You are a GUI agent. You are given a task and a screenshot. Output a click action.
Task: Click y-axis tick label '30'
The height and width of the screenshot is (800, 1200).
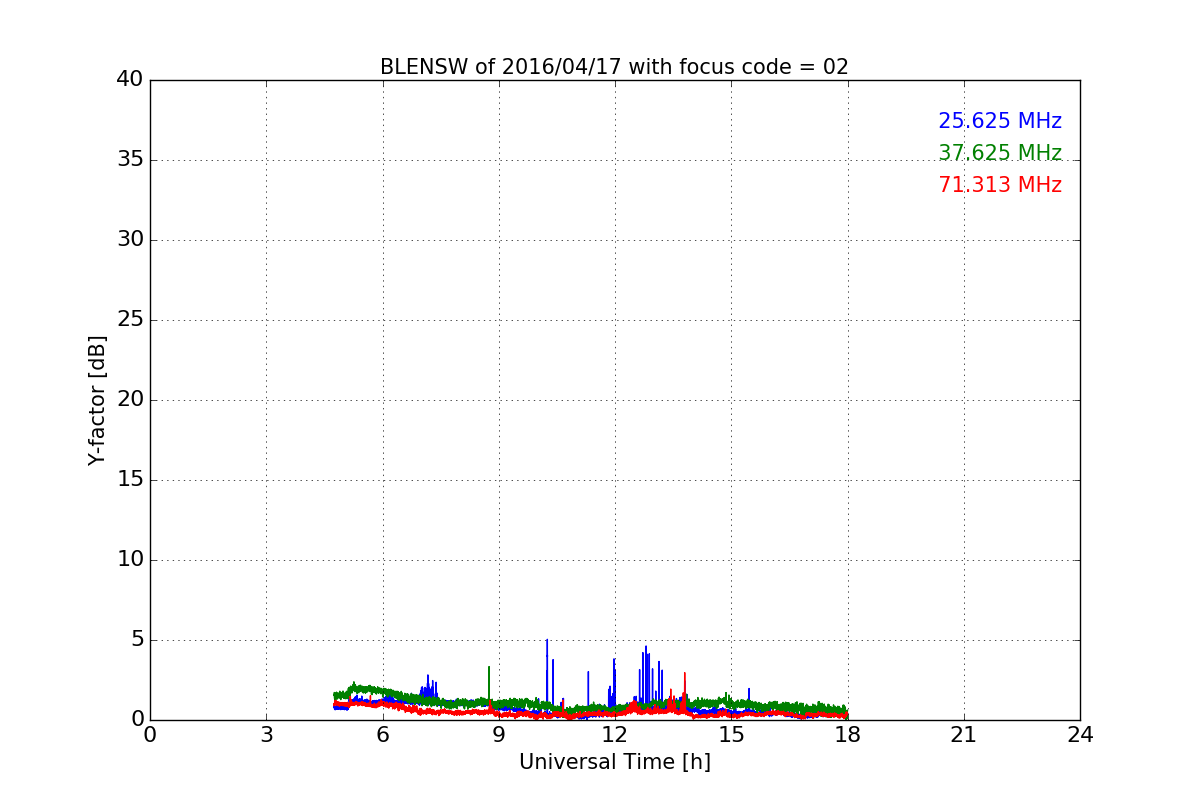click(x=130, y=239)
